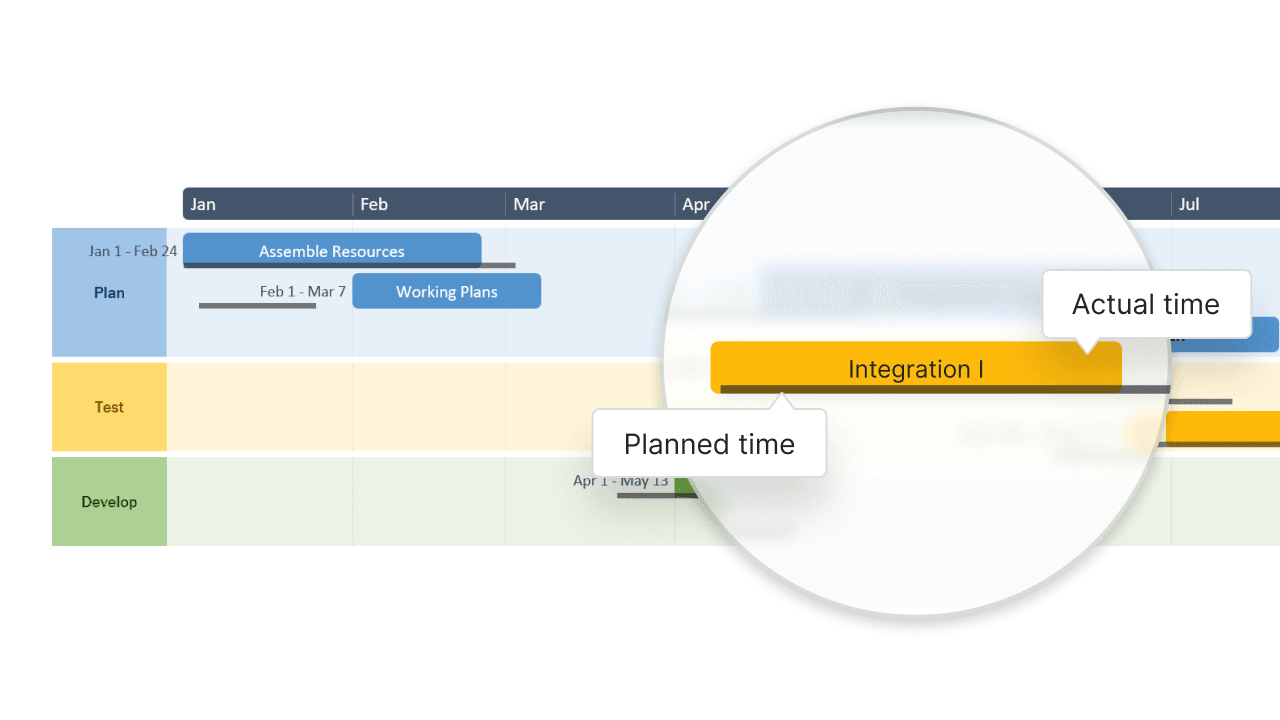This screenshot has width=1280, height=720.
Task: Click the Test swimlane label
Action: coord(109,407)
